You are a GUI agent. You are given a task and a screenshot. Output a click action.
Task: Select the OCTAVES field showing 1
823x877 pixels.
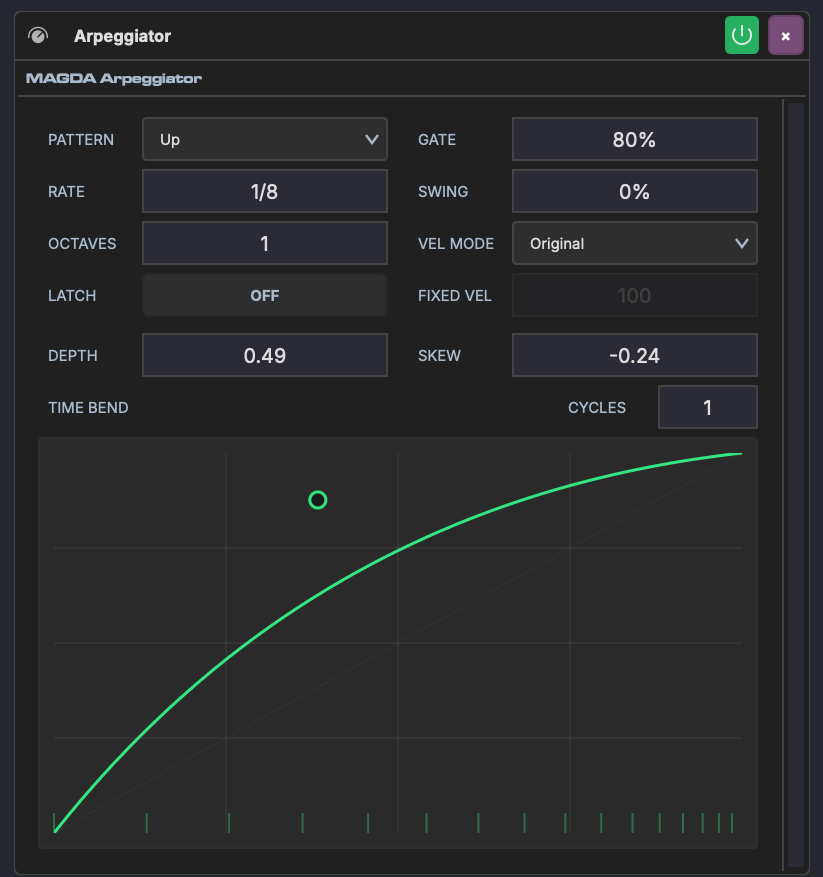[264, 243]
